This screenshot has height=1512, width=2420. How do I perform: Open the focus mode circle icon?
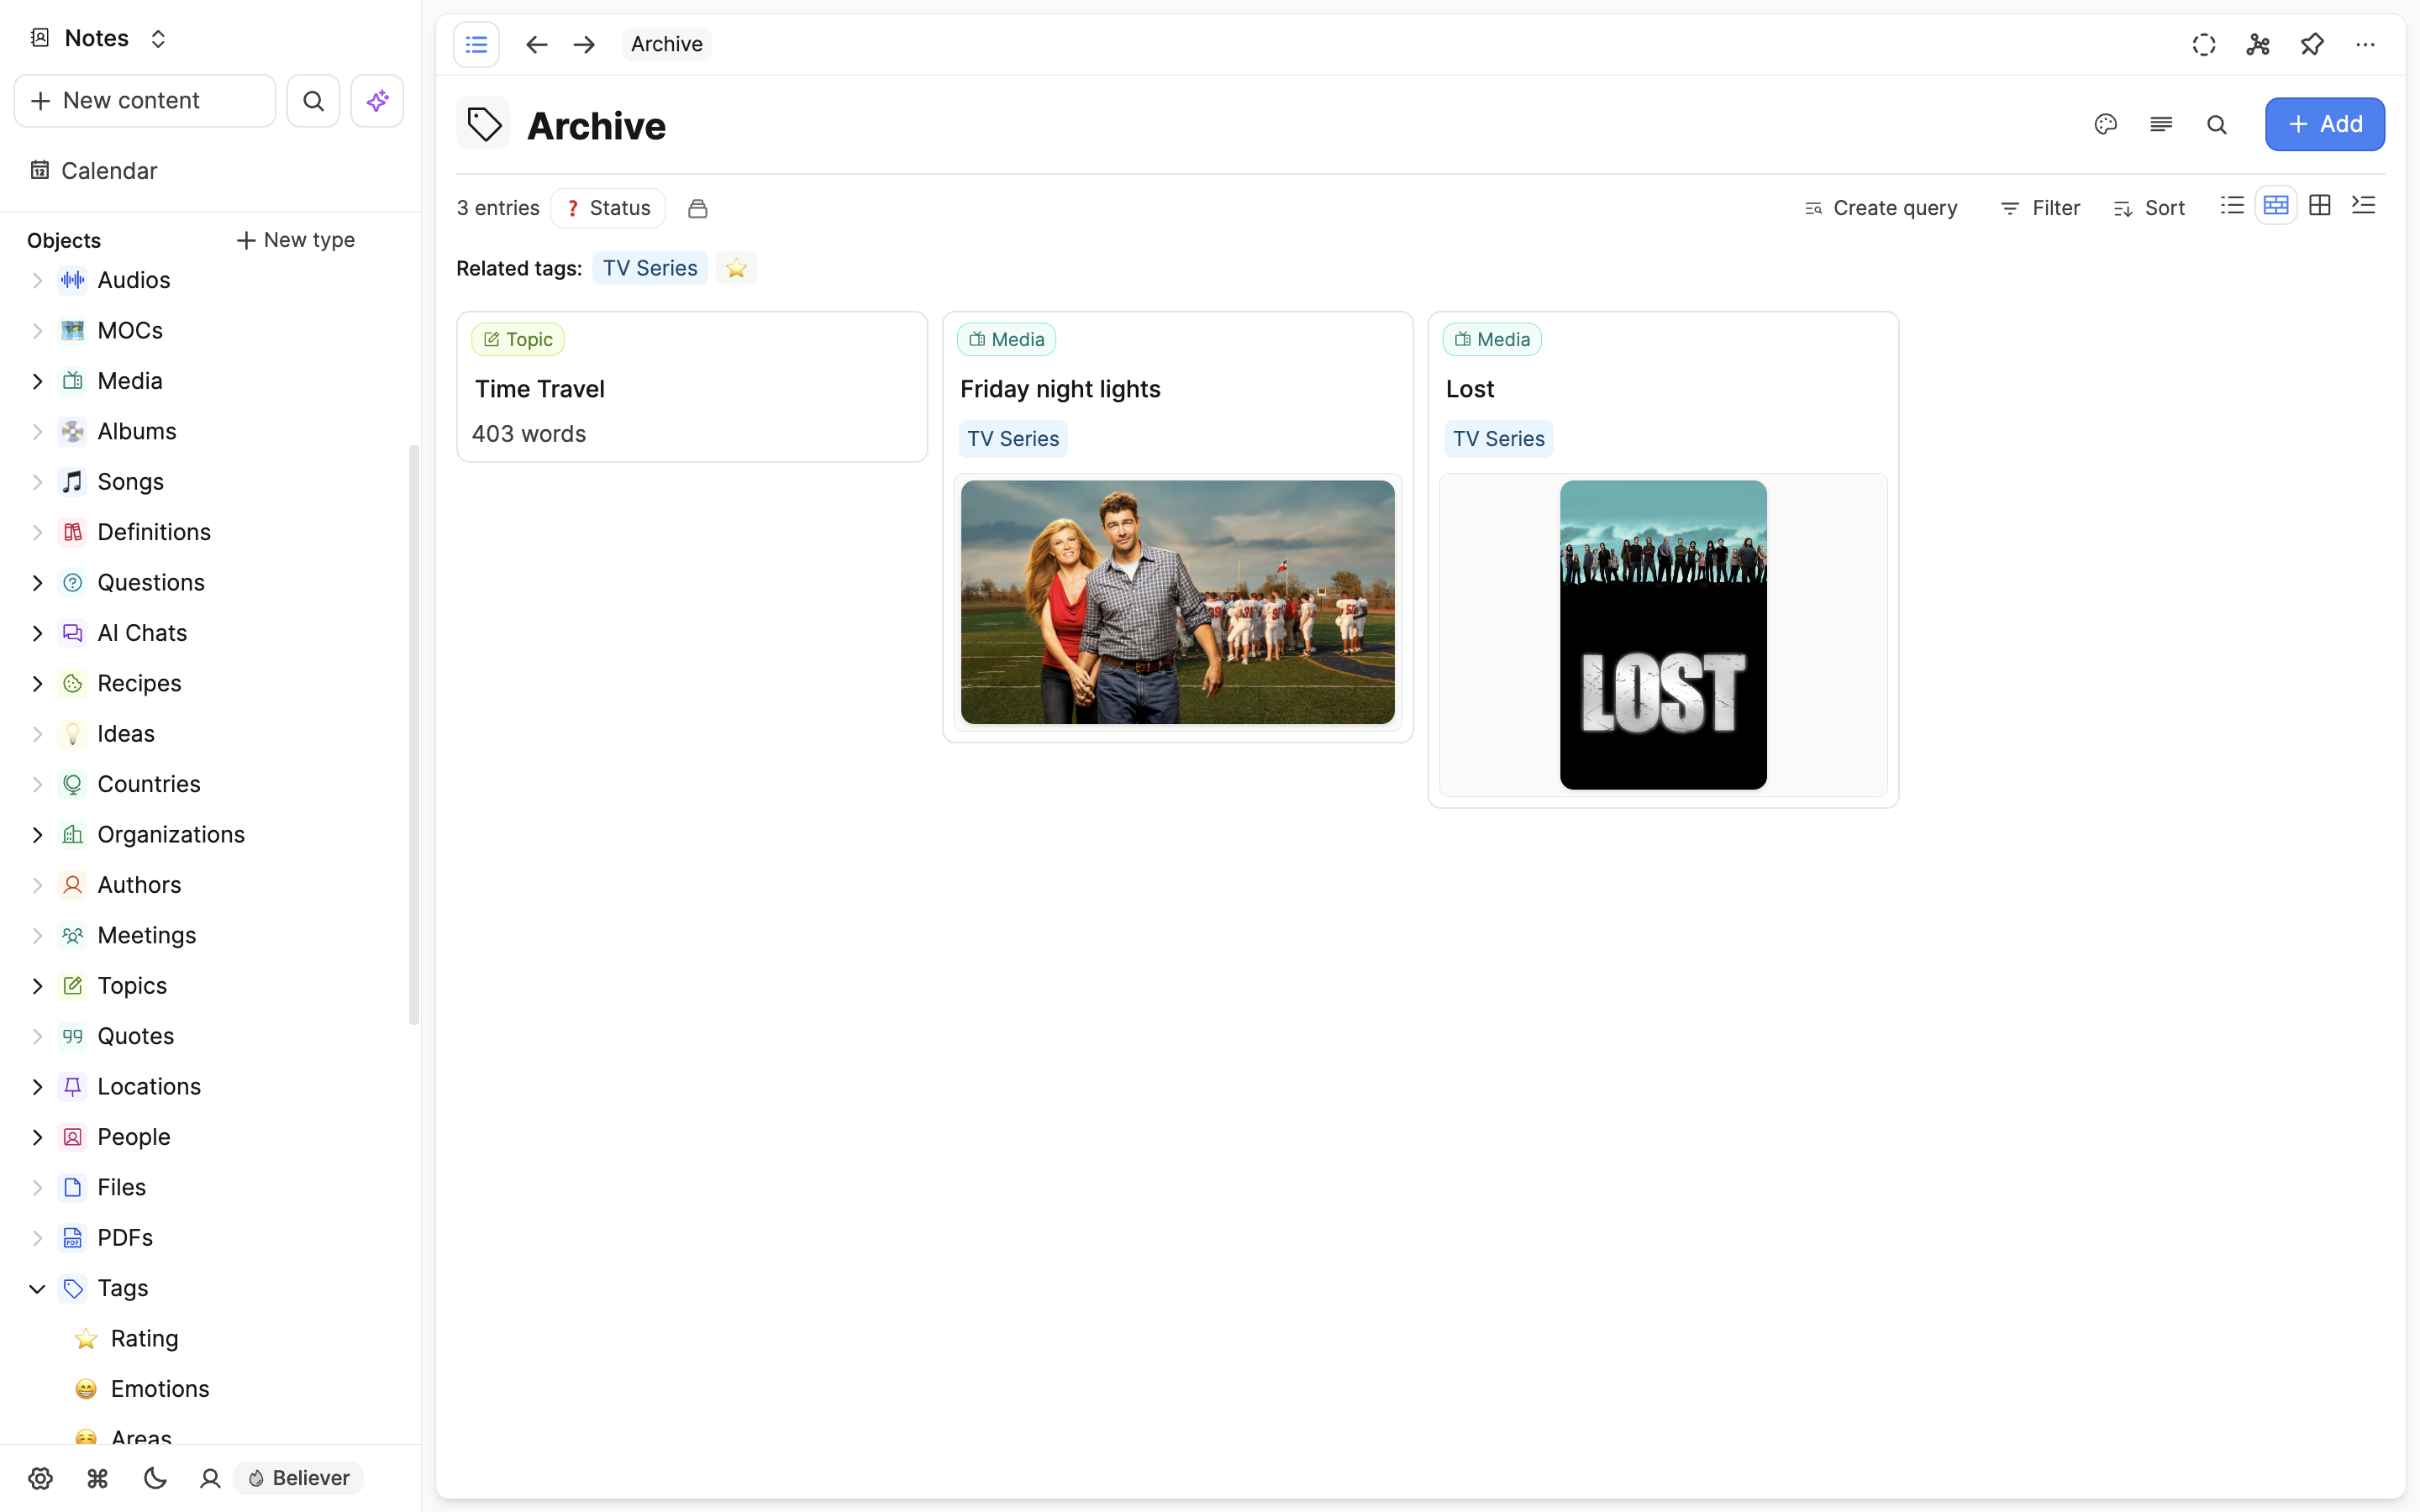2204,44
